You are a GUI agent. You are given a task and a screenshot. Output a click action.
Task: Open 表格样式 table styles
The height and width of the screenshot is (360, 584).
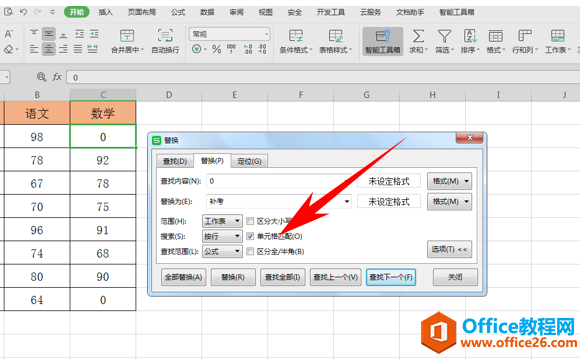[335, 41]
